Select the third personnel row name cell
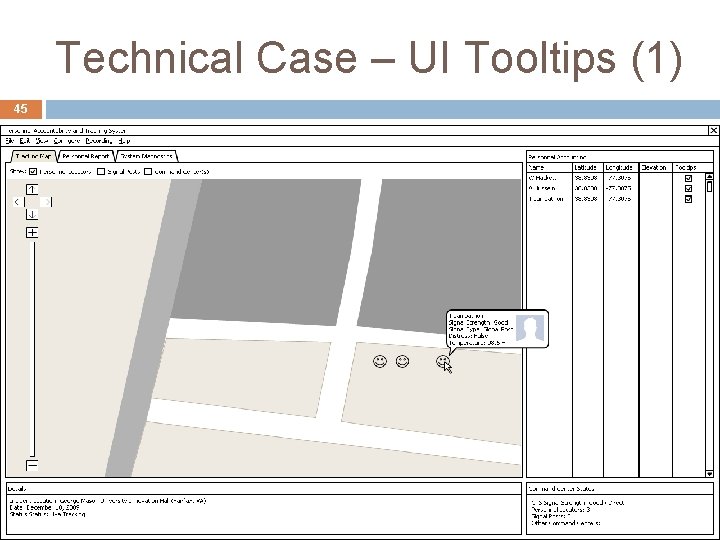 [549, 199]
